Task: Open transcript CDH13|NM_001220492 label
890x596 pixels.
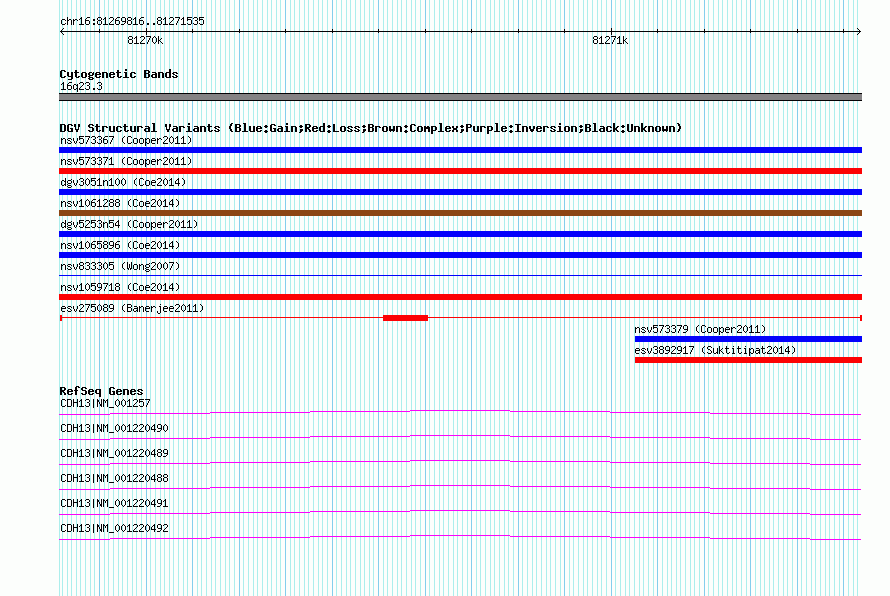Action: pyautogui.click(x=114, y=528)
